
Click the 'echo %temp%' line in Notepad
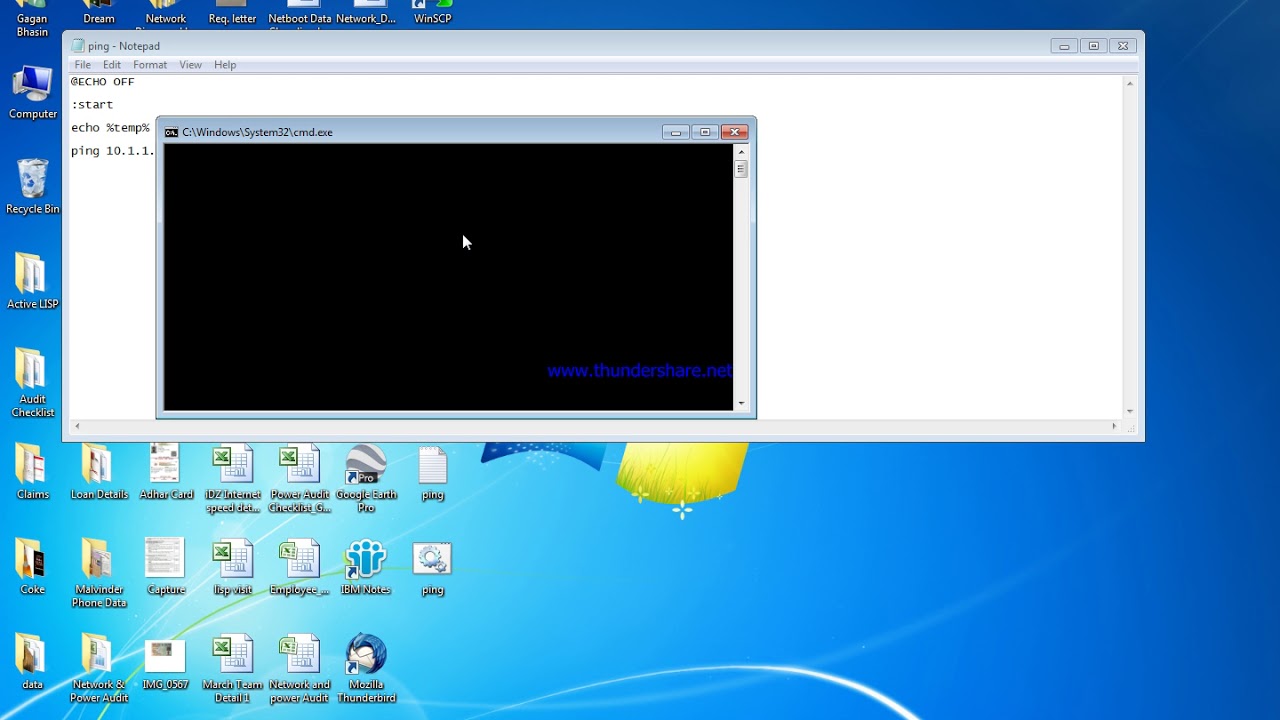click(x=110, y=128)
